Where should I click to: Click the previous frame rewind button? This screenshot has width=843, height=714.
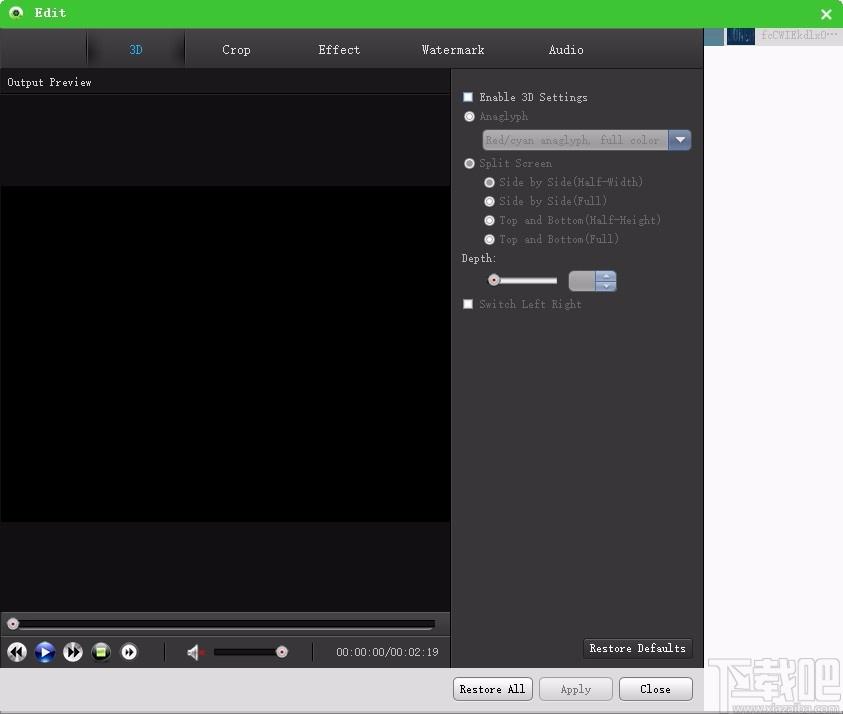17,652
